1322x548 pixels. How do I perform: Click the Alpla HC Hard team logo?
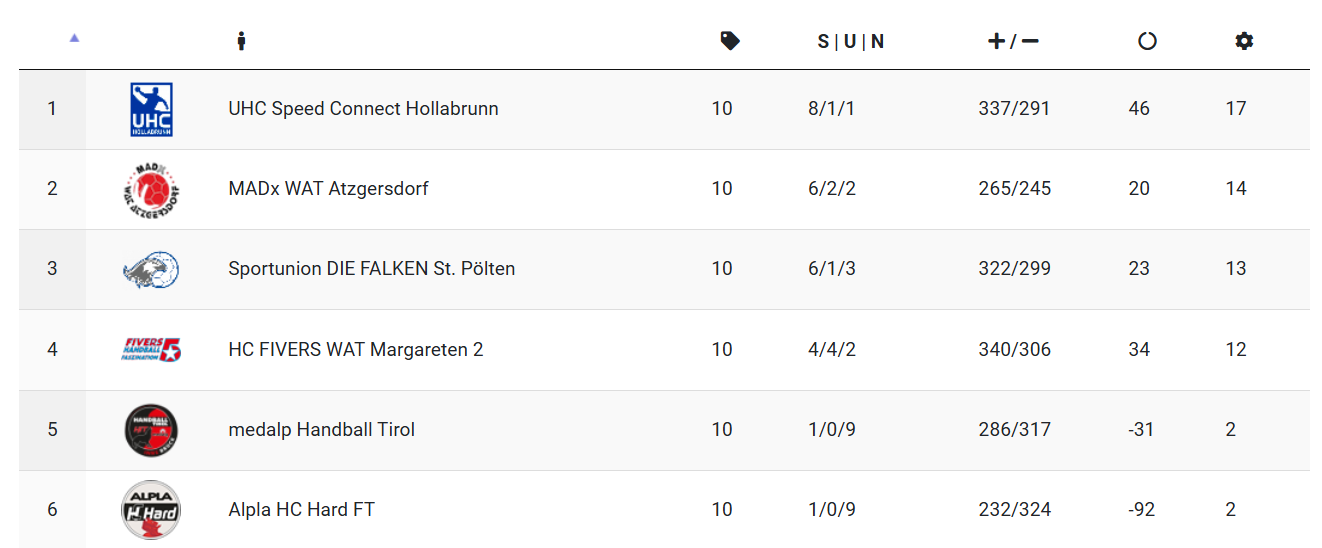pos(151,509)
